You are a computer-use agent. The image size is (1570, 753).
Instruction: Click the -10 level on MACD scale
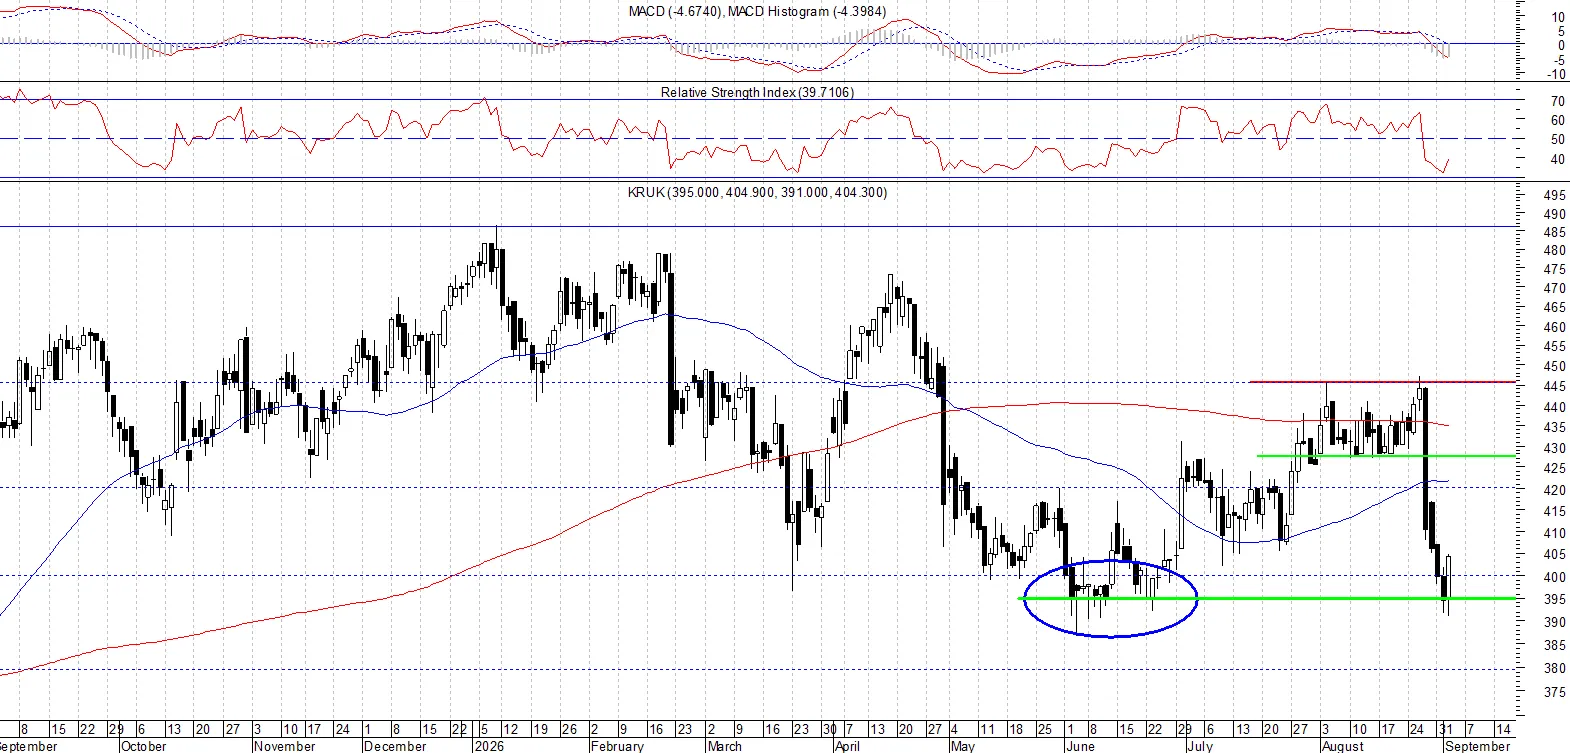point(1556,74)
